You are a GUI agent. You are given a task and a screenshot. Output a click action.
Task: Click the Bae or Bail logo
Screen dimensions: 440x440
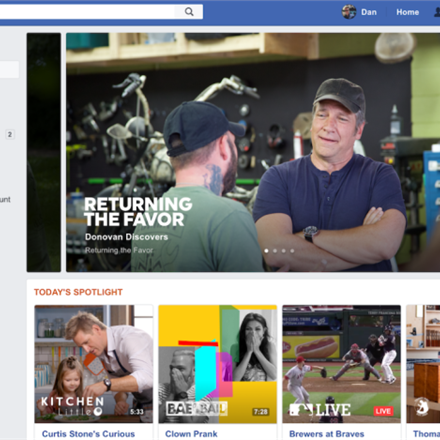pos(197,408)
